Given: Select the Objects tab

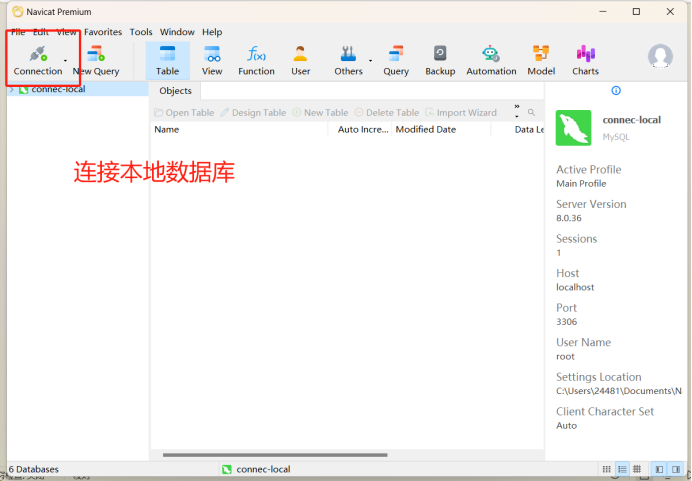Looking at the screenshot, I should tap(175, 91).
